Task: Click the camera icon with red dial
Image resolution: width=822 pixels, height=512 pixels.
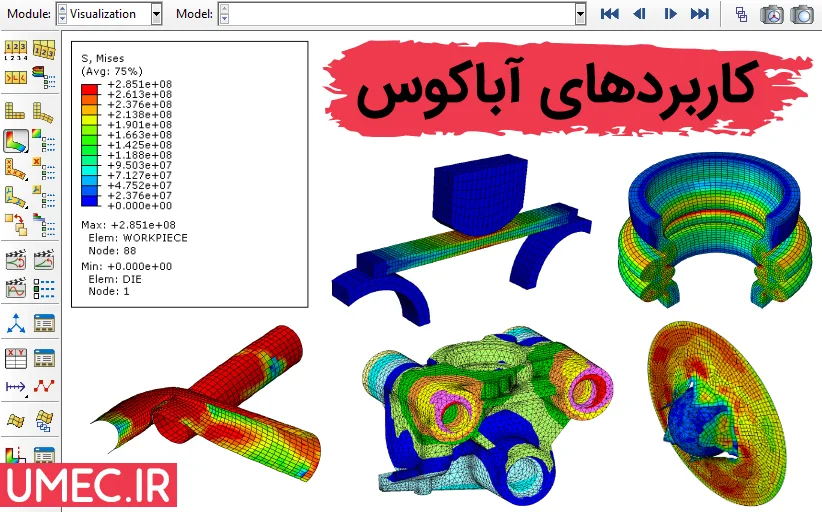Action: [x=772, y=14]
